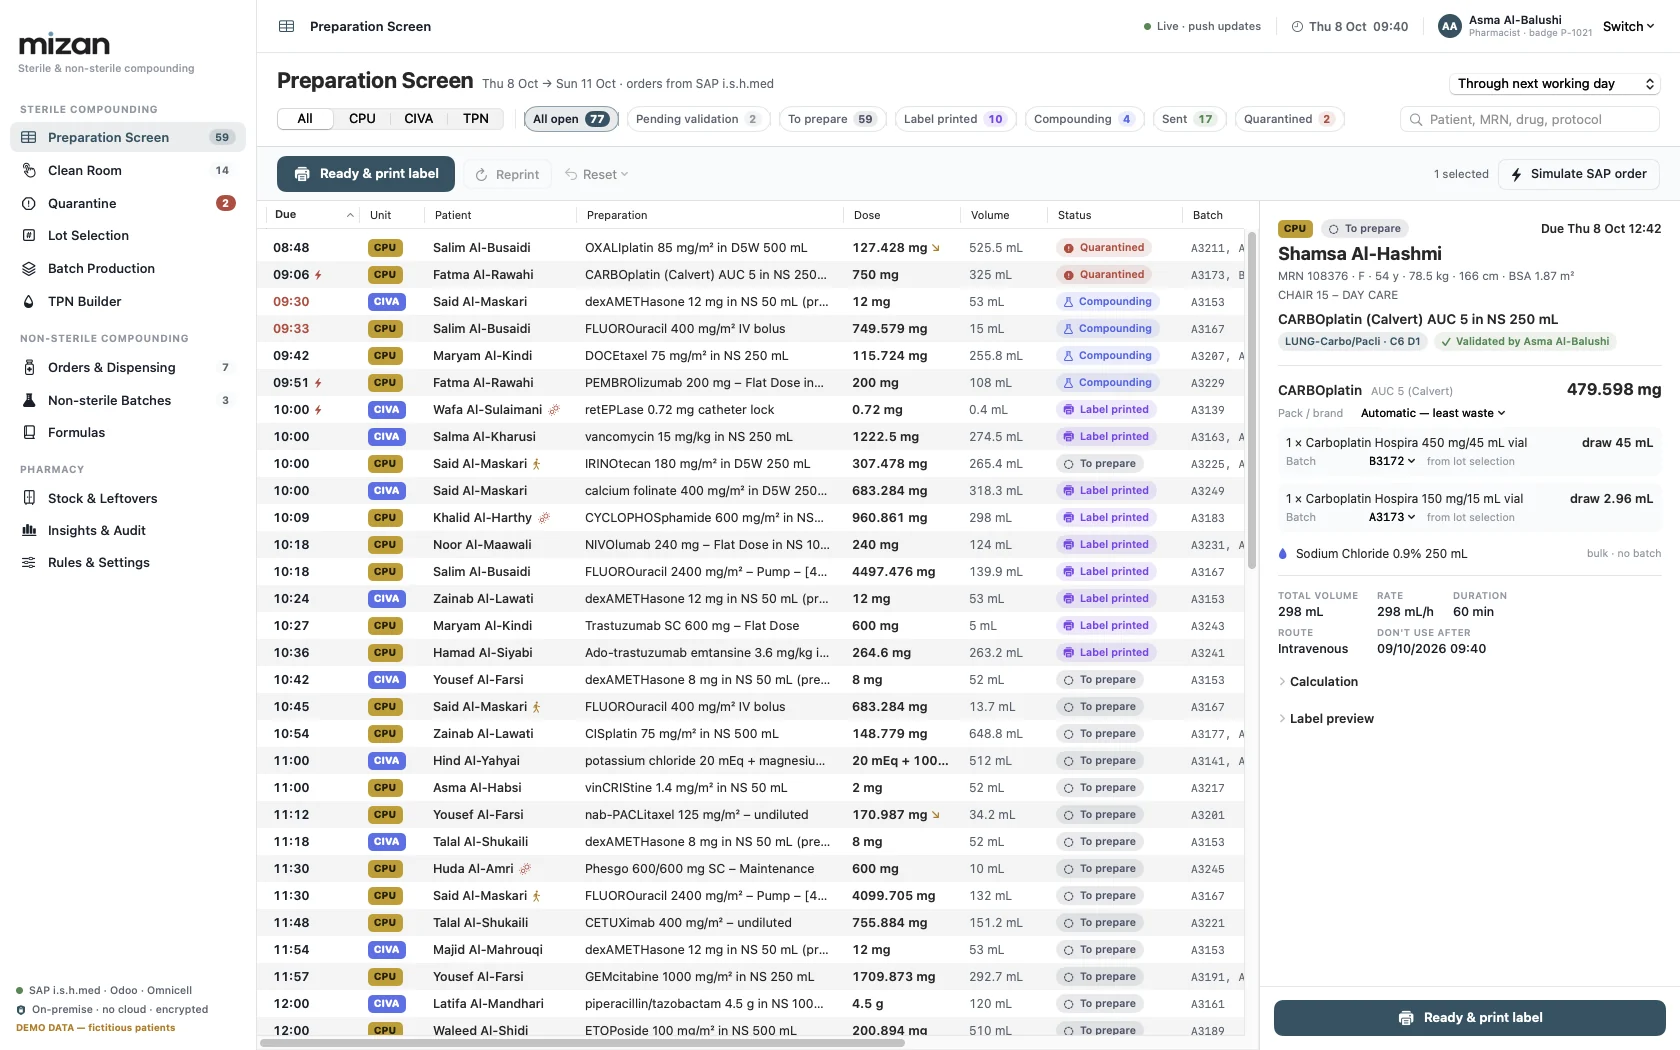The width and height of the screenshot is (1680, 1050).
Task: Click the AA user avatar
Action: pos(1449,26)
